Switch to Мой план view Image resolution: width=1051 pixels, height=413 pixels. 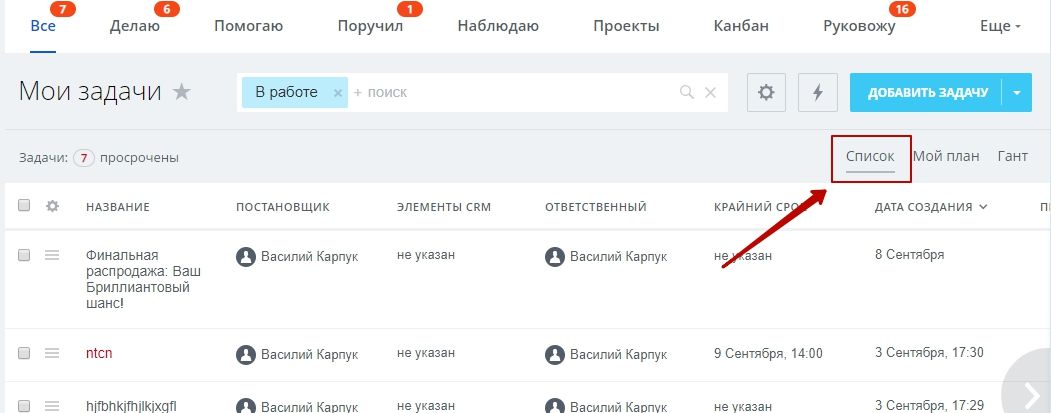pos(946,156)
